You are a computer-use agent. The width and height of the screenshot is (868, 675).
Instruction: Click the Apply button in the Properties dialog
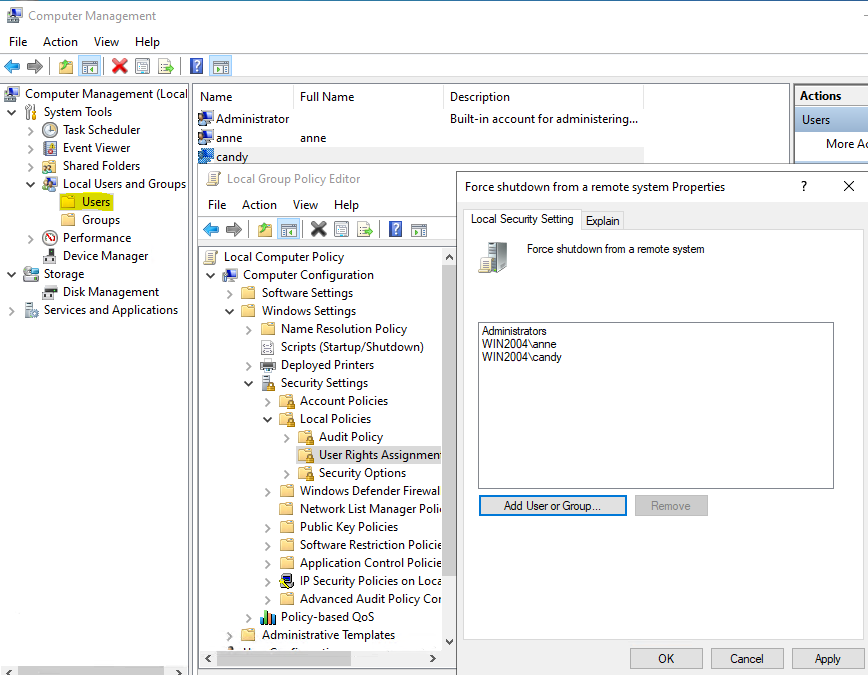click(x=827, y=658)
